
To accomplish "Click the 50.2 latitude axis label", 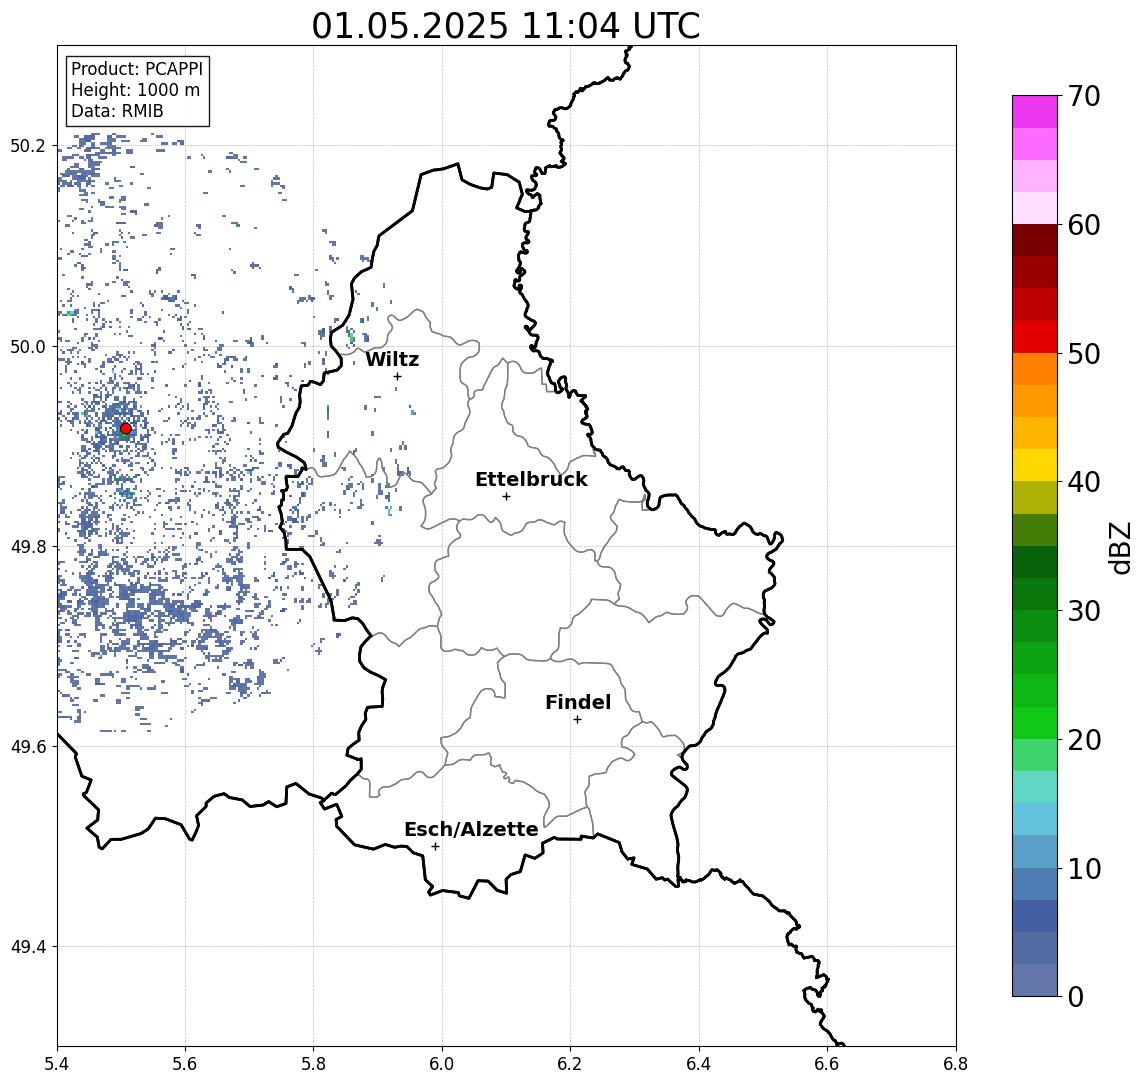I will pyautogui.click(x=28, y=145).
